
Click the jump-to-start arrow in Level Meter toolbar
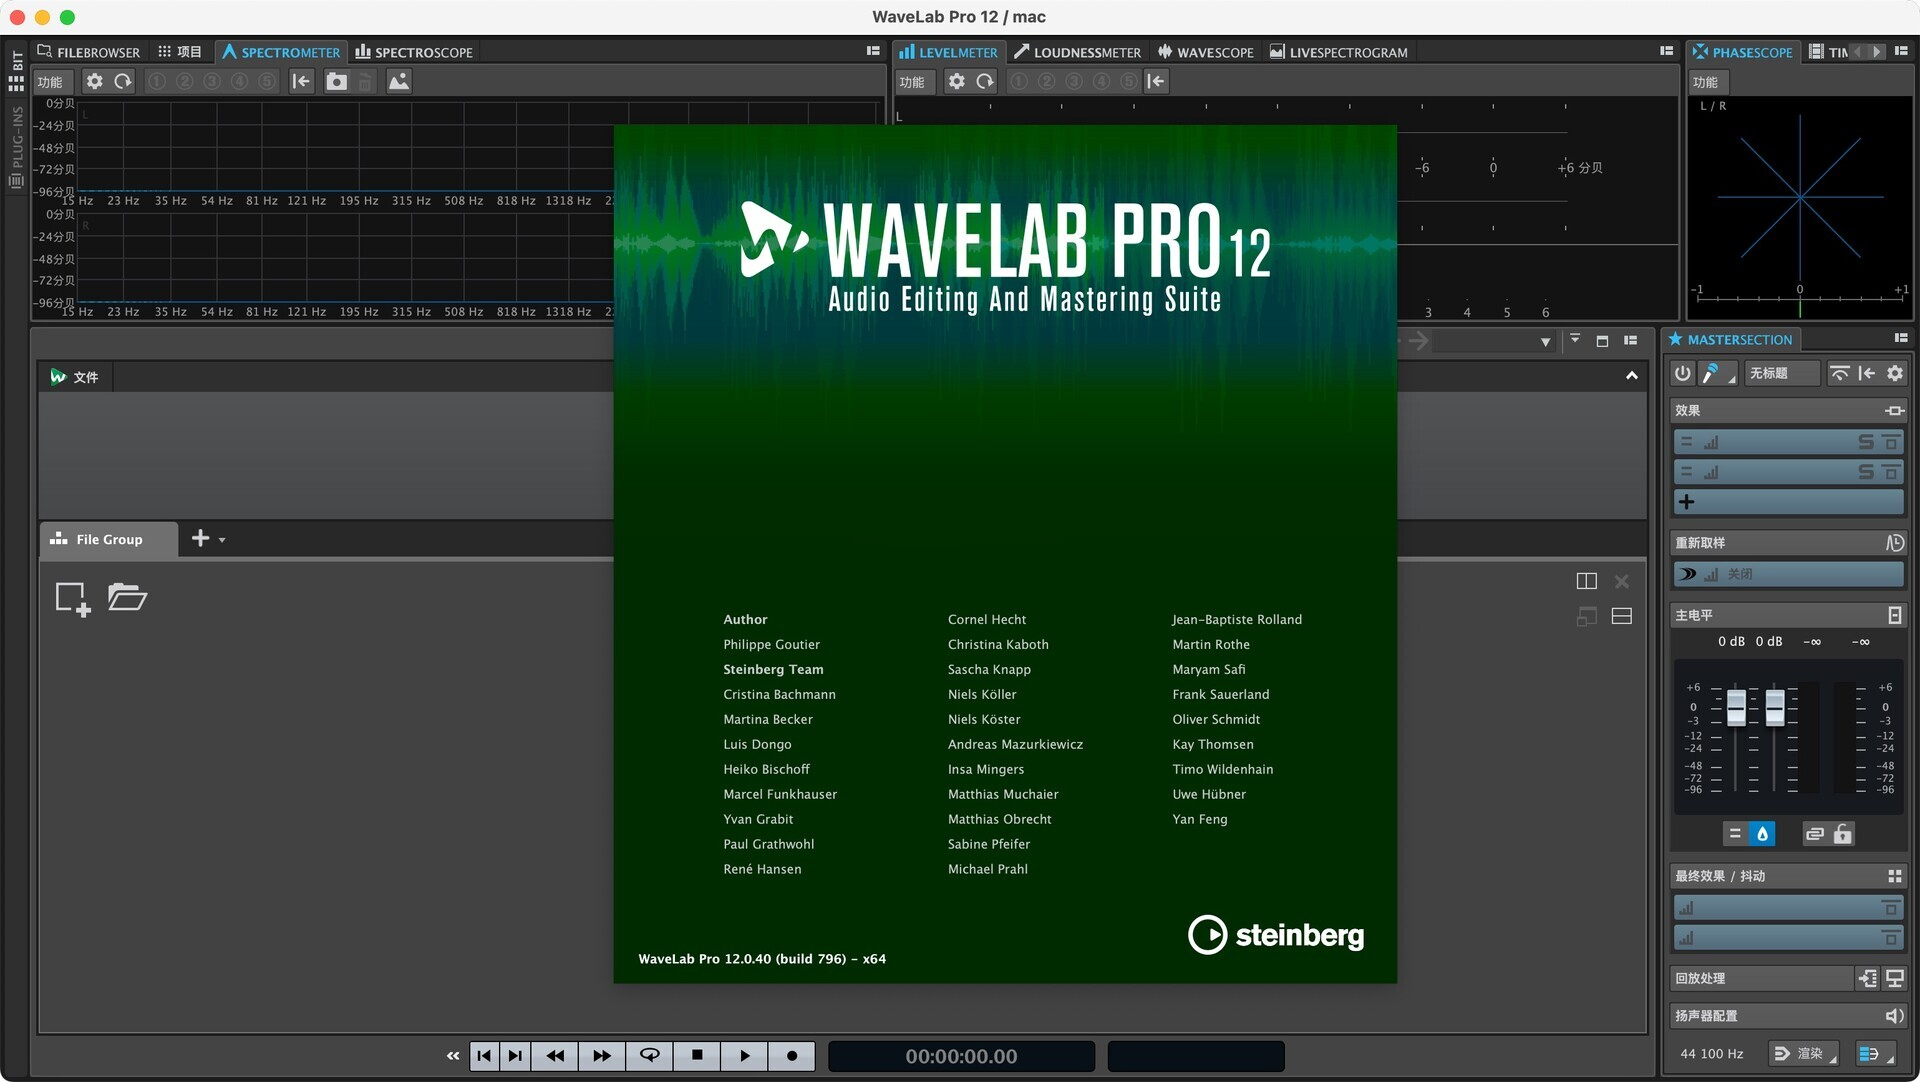(1156, 82)
